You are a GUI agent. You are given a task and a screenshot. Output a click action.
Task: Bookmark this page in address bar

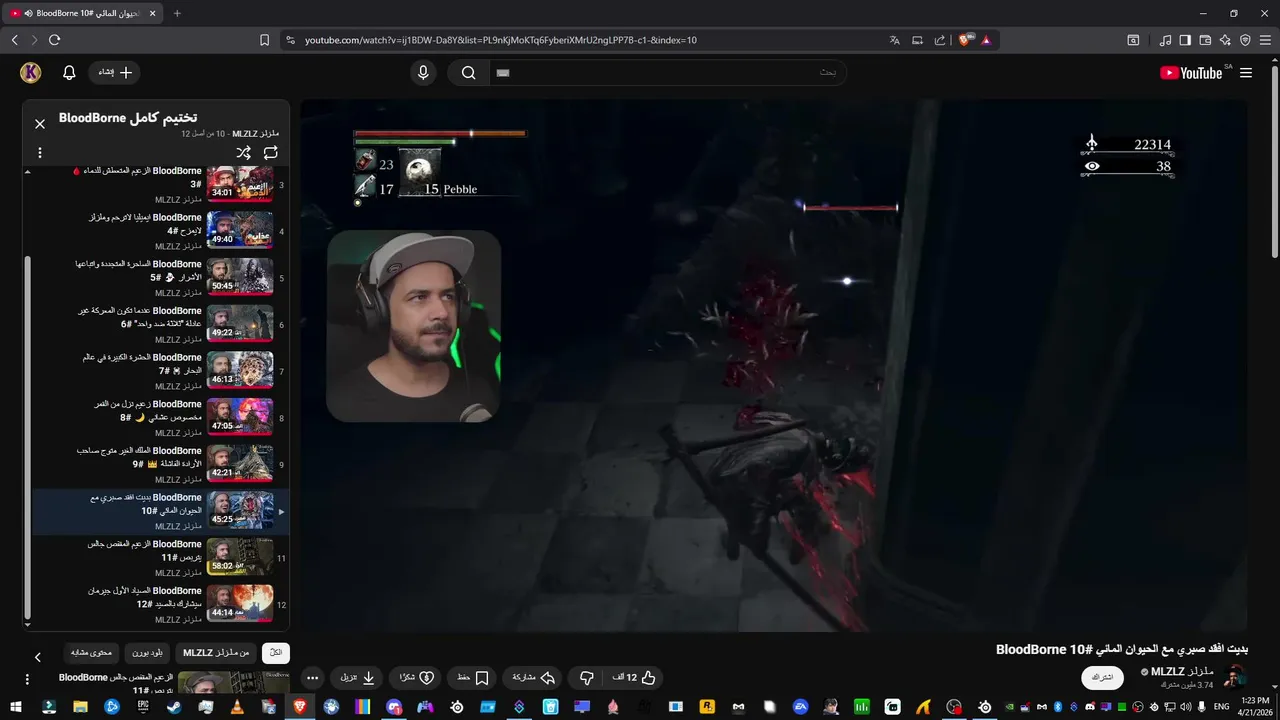(264, 40)
